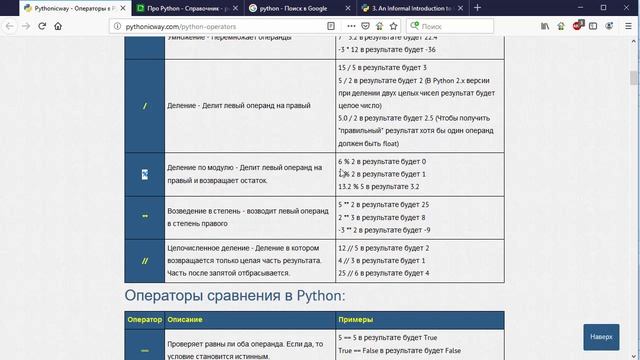The height and width of the screenshot is (360, 640).
Task: Open the Library icon in toolbar
Action: 545,26
